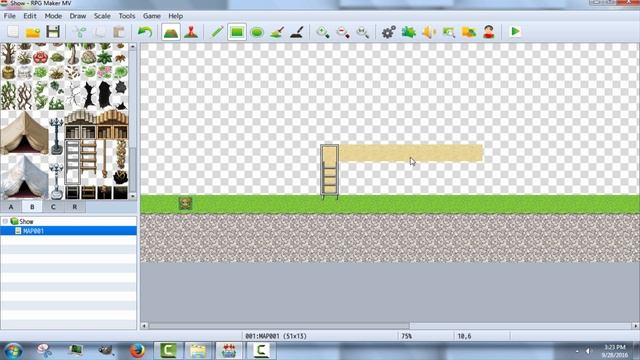
Task: Open the Sound Test speaker icon
Action: [x=429, y=32]
